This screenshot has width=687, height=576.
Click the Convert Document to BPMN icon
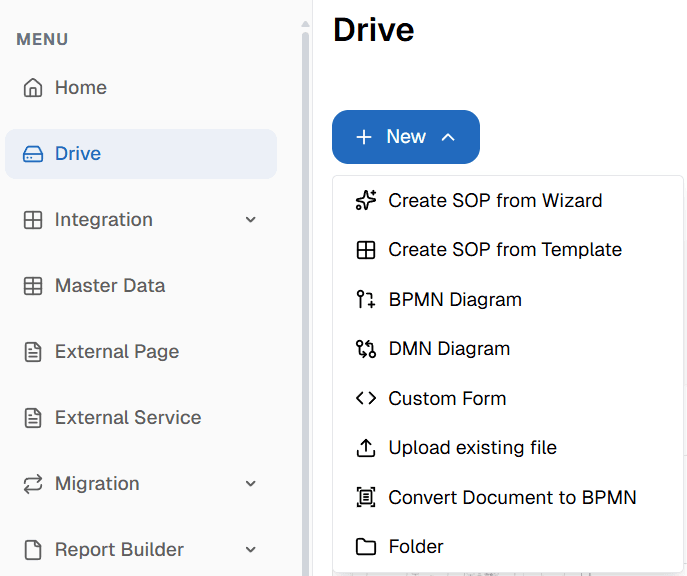click(366, 497)
